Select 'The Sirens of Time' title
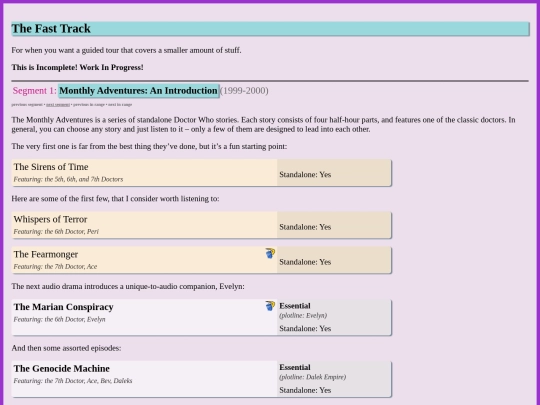540x405 pixels. point(51,167)
